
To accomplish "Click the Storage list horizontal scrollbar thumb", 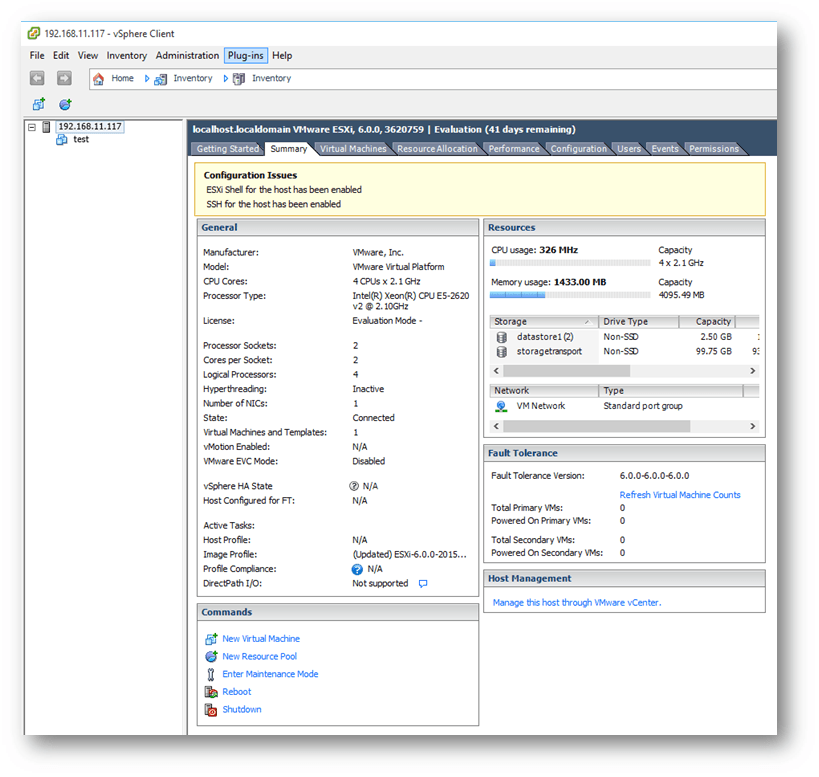I will click(x=566, y=371).
